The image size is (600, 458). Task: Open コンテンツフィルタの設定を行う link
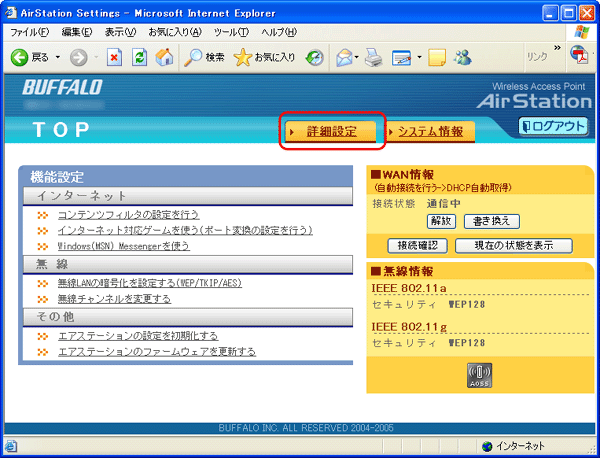coord(128,215)
